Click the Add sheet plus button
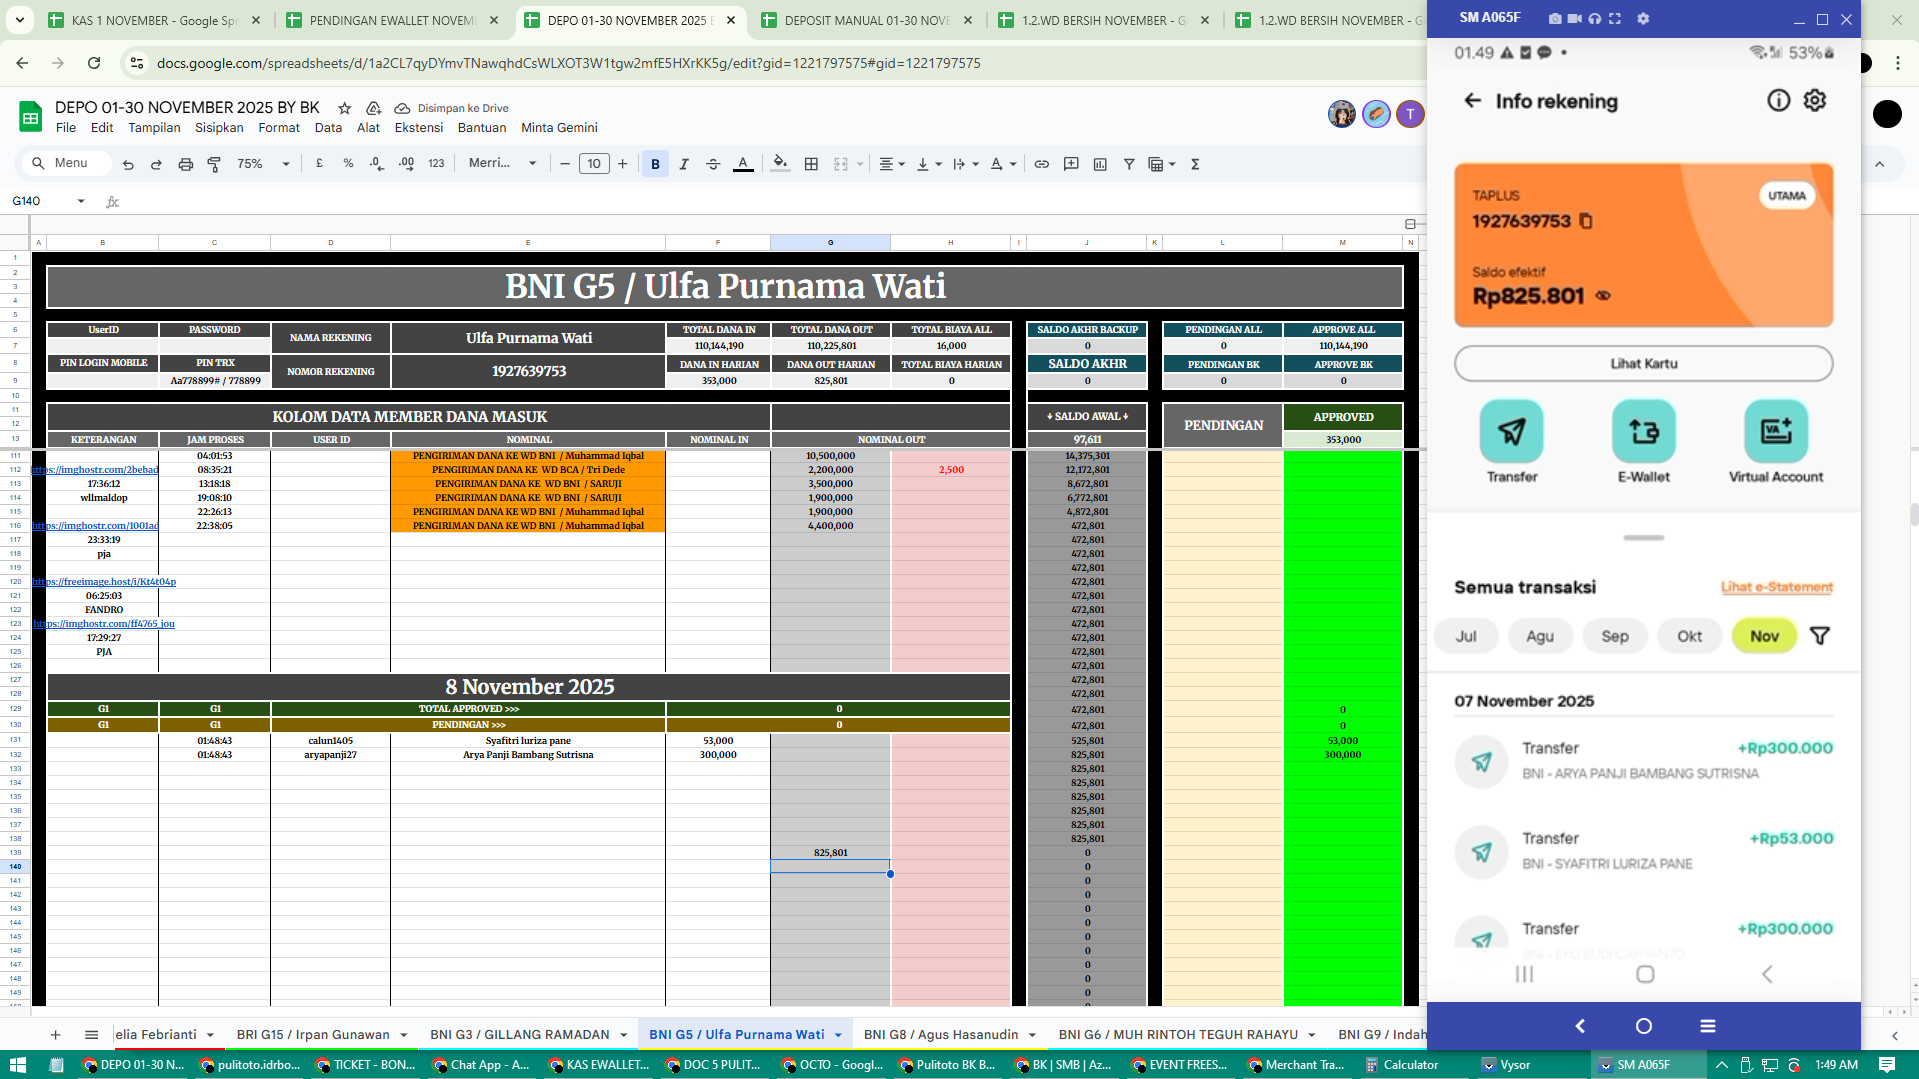 pyautogui.click(x=56, y=1035)
